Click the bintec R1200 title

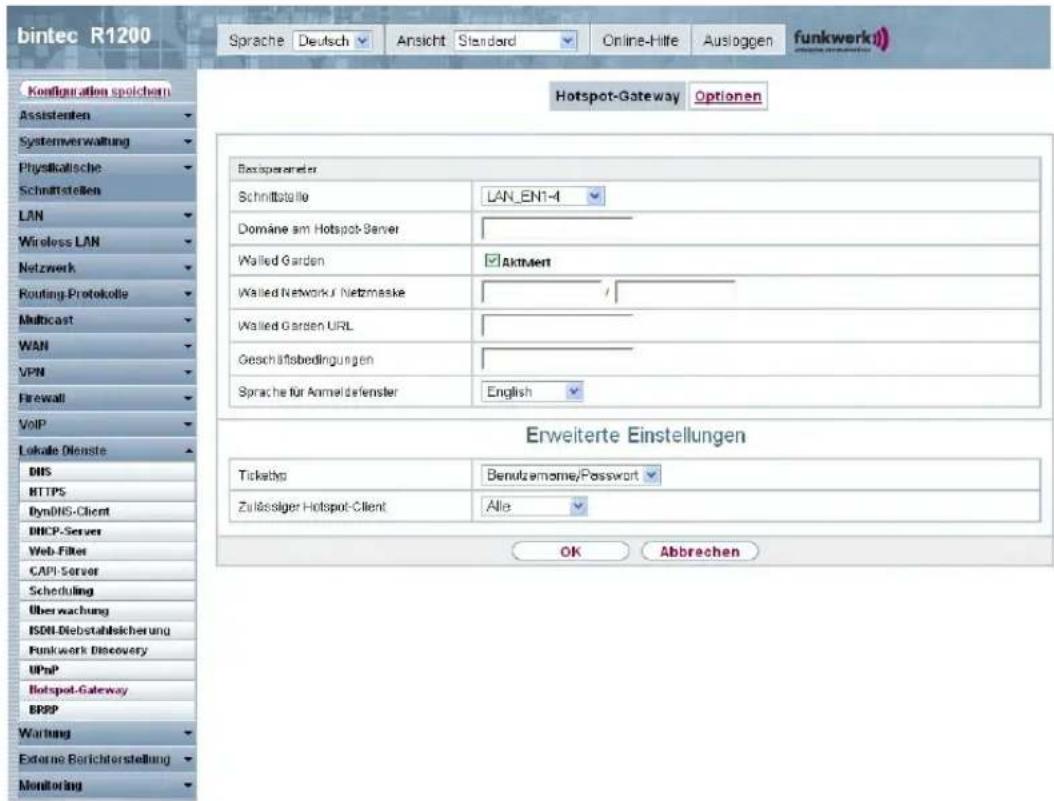pyautogui.click(x=83, y=36)
